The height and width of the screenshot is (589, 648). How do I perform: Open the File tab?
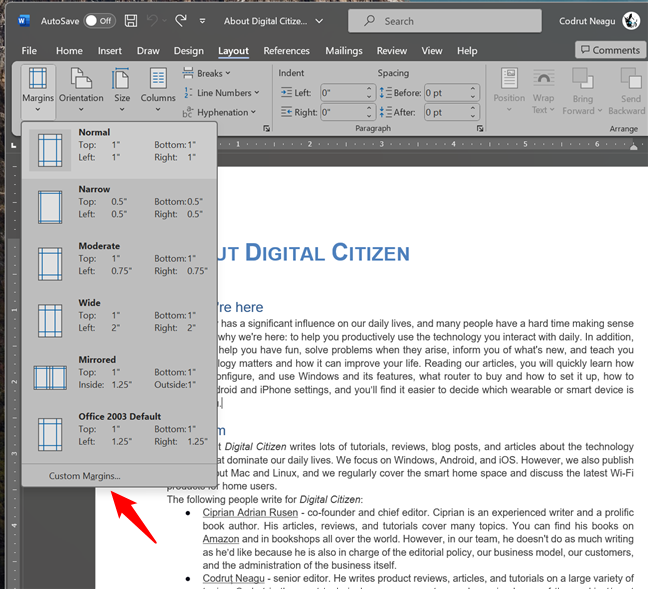(29, 51)
